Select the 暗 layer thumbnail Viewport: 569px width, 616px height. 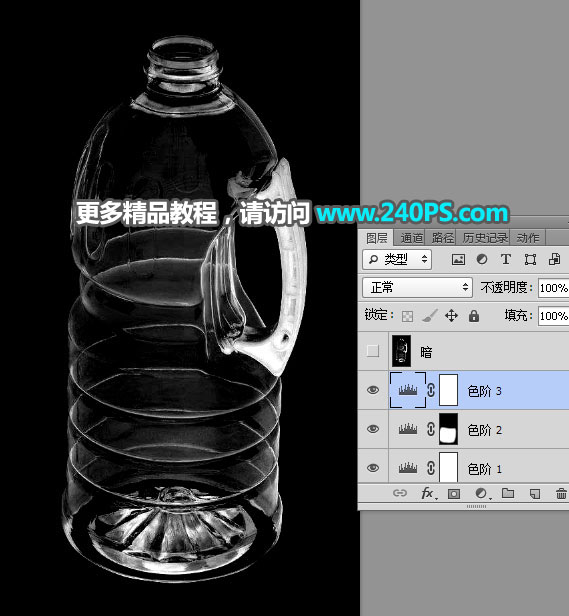[401, 351]
